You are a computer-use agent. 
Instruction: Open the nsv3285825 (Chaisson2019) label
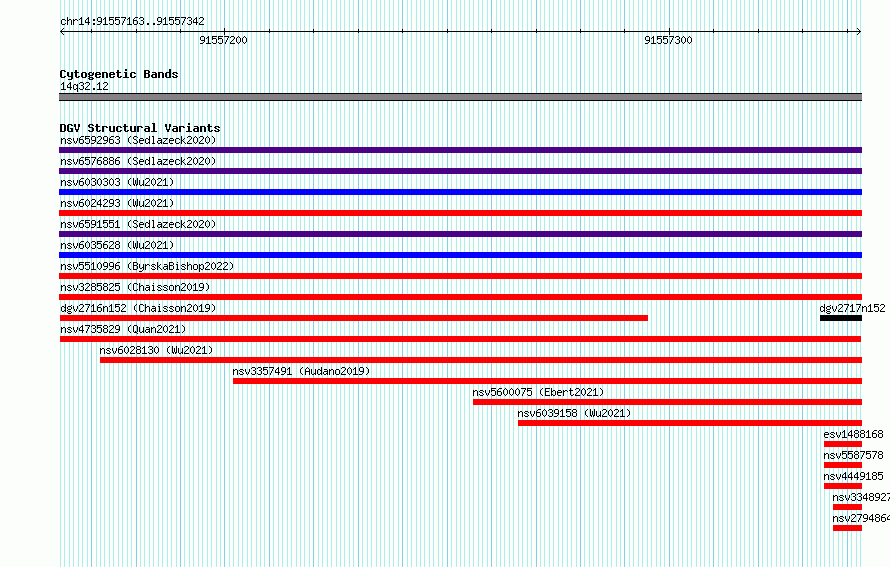click(x=135, y=287)
